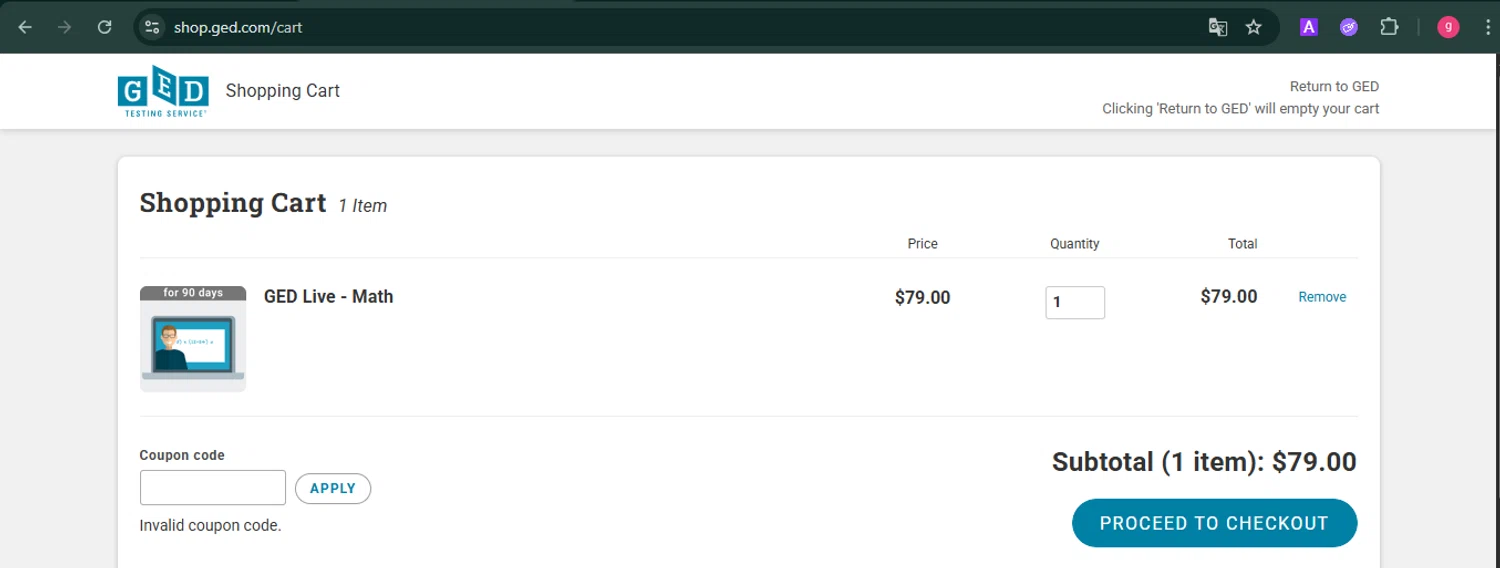Open the Chrome three-dot menu
The width and height of the screenshot is (1500, 568).
(x=1487, y=27)
